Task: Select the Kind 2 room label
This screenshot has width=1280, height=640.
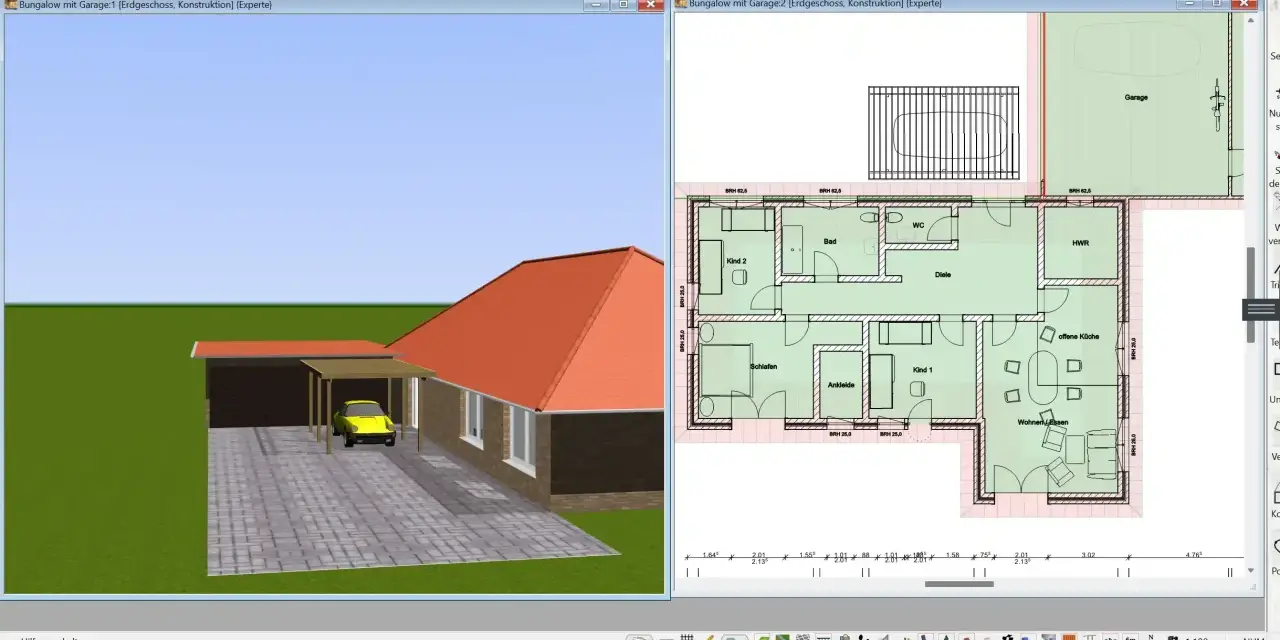Action: coord(737,261)
